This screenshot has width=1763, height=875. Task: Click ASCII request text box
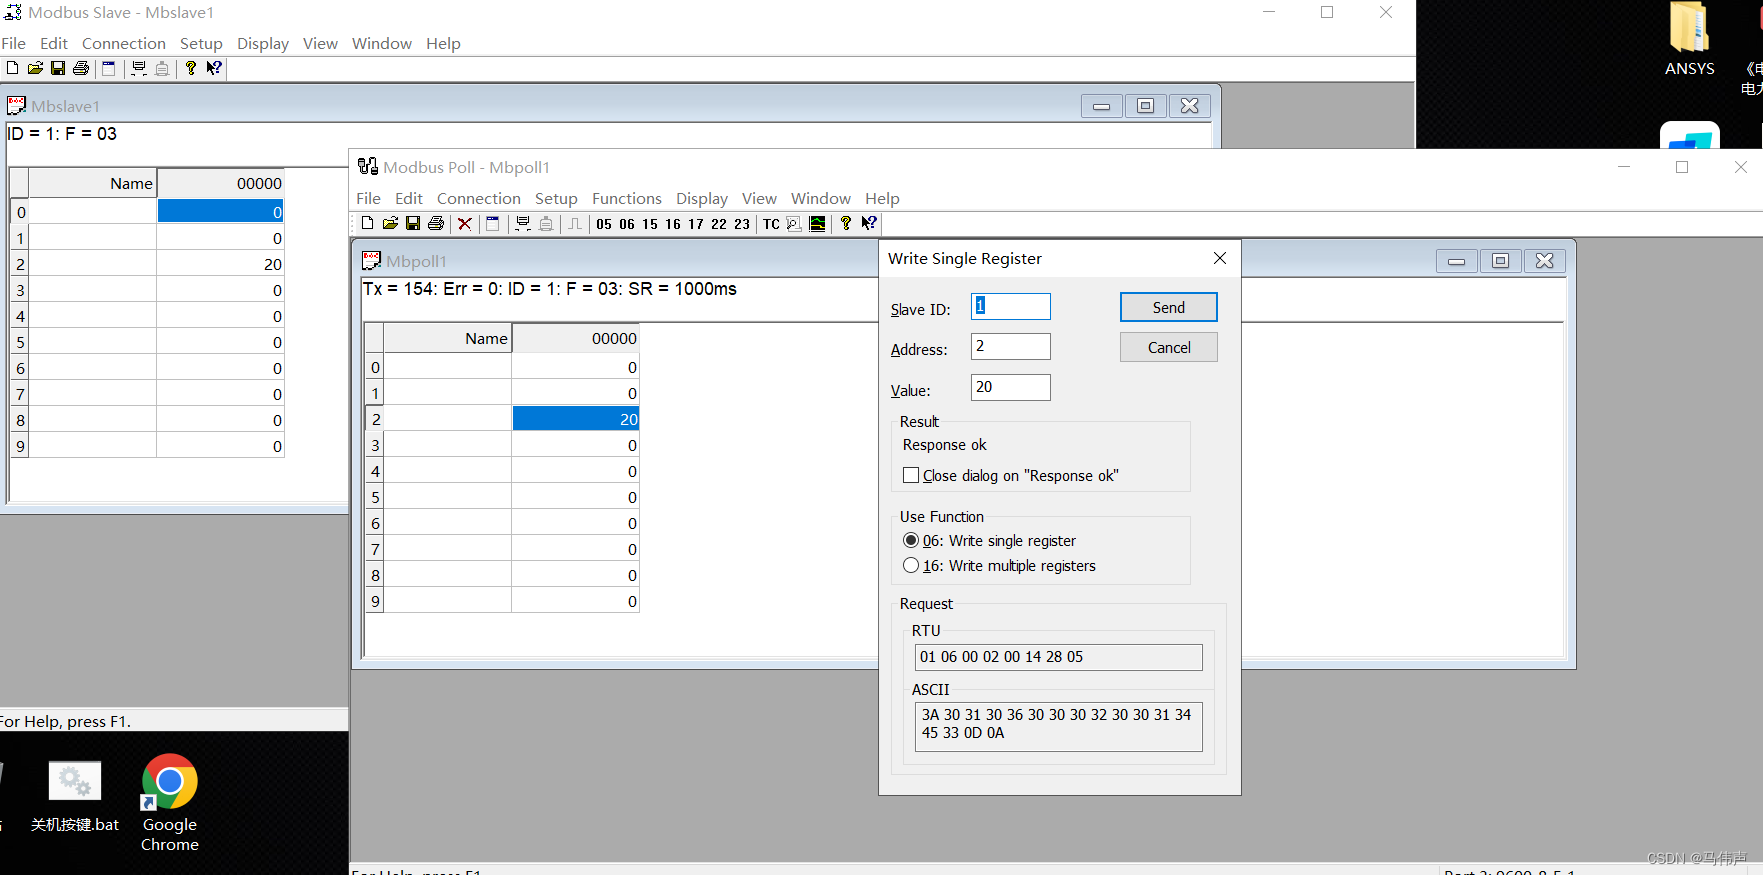pyautogui.click(x=1058, y=726)
